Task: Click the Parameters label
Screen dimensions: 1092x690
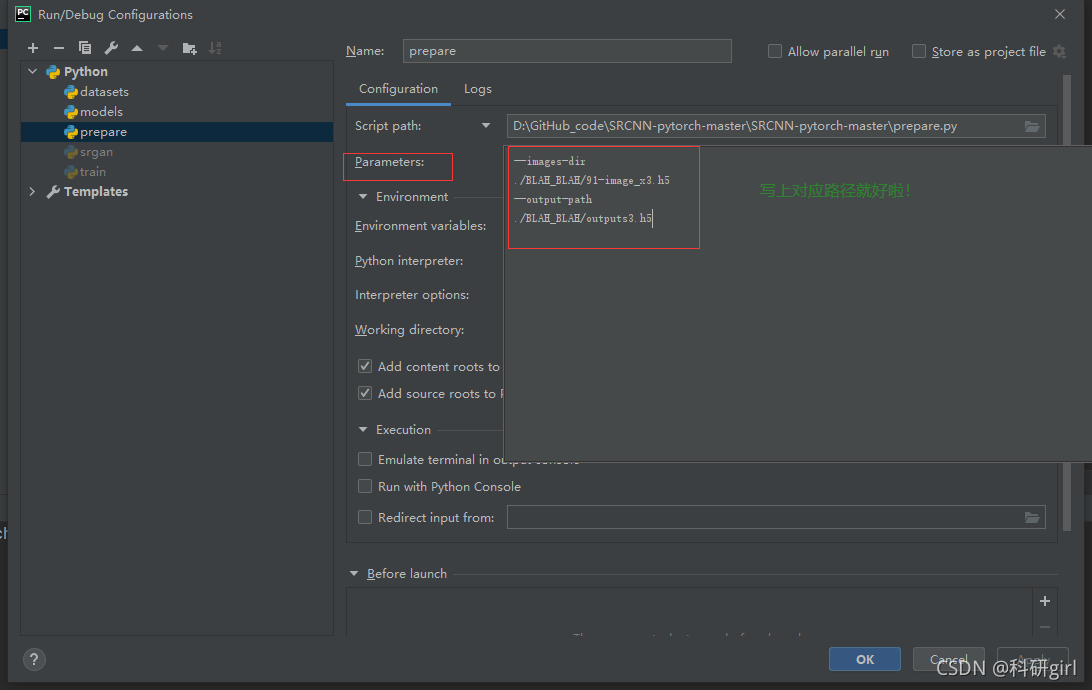Action: tap(389, 162)
